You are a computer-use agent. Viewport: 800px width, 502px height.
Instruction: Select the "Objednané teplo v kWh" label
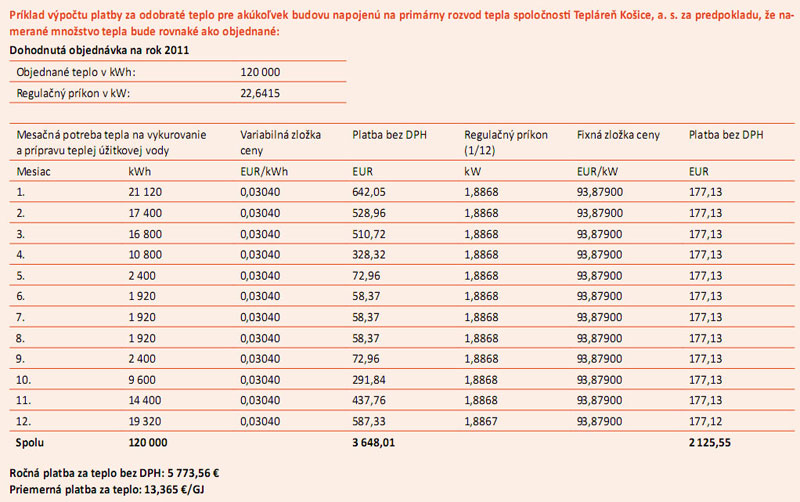click(76, 72)
